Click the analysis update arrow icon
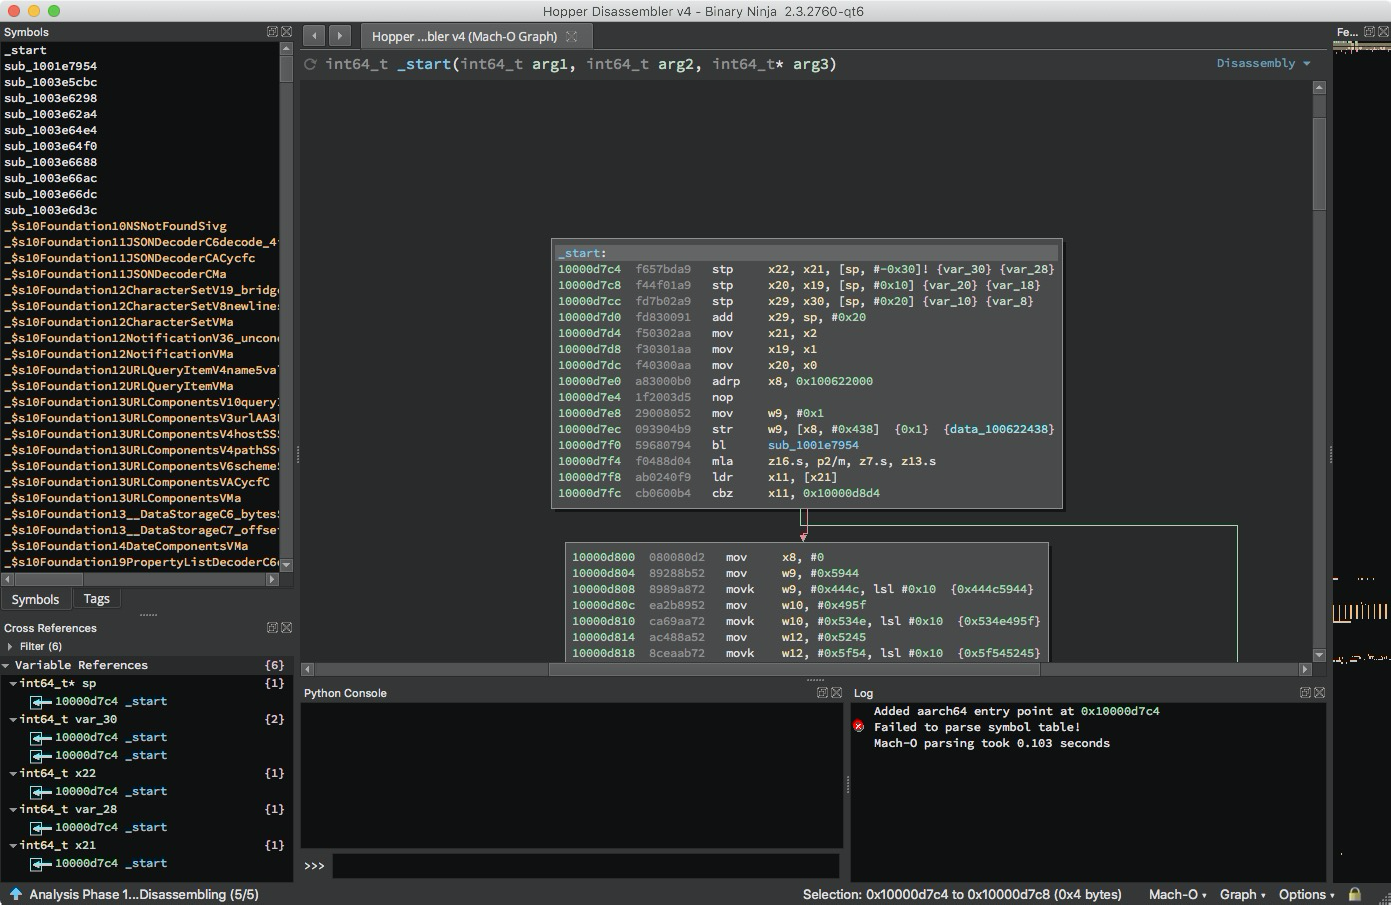 coord(16,895)
